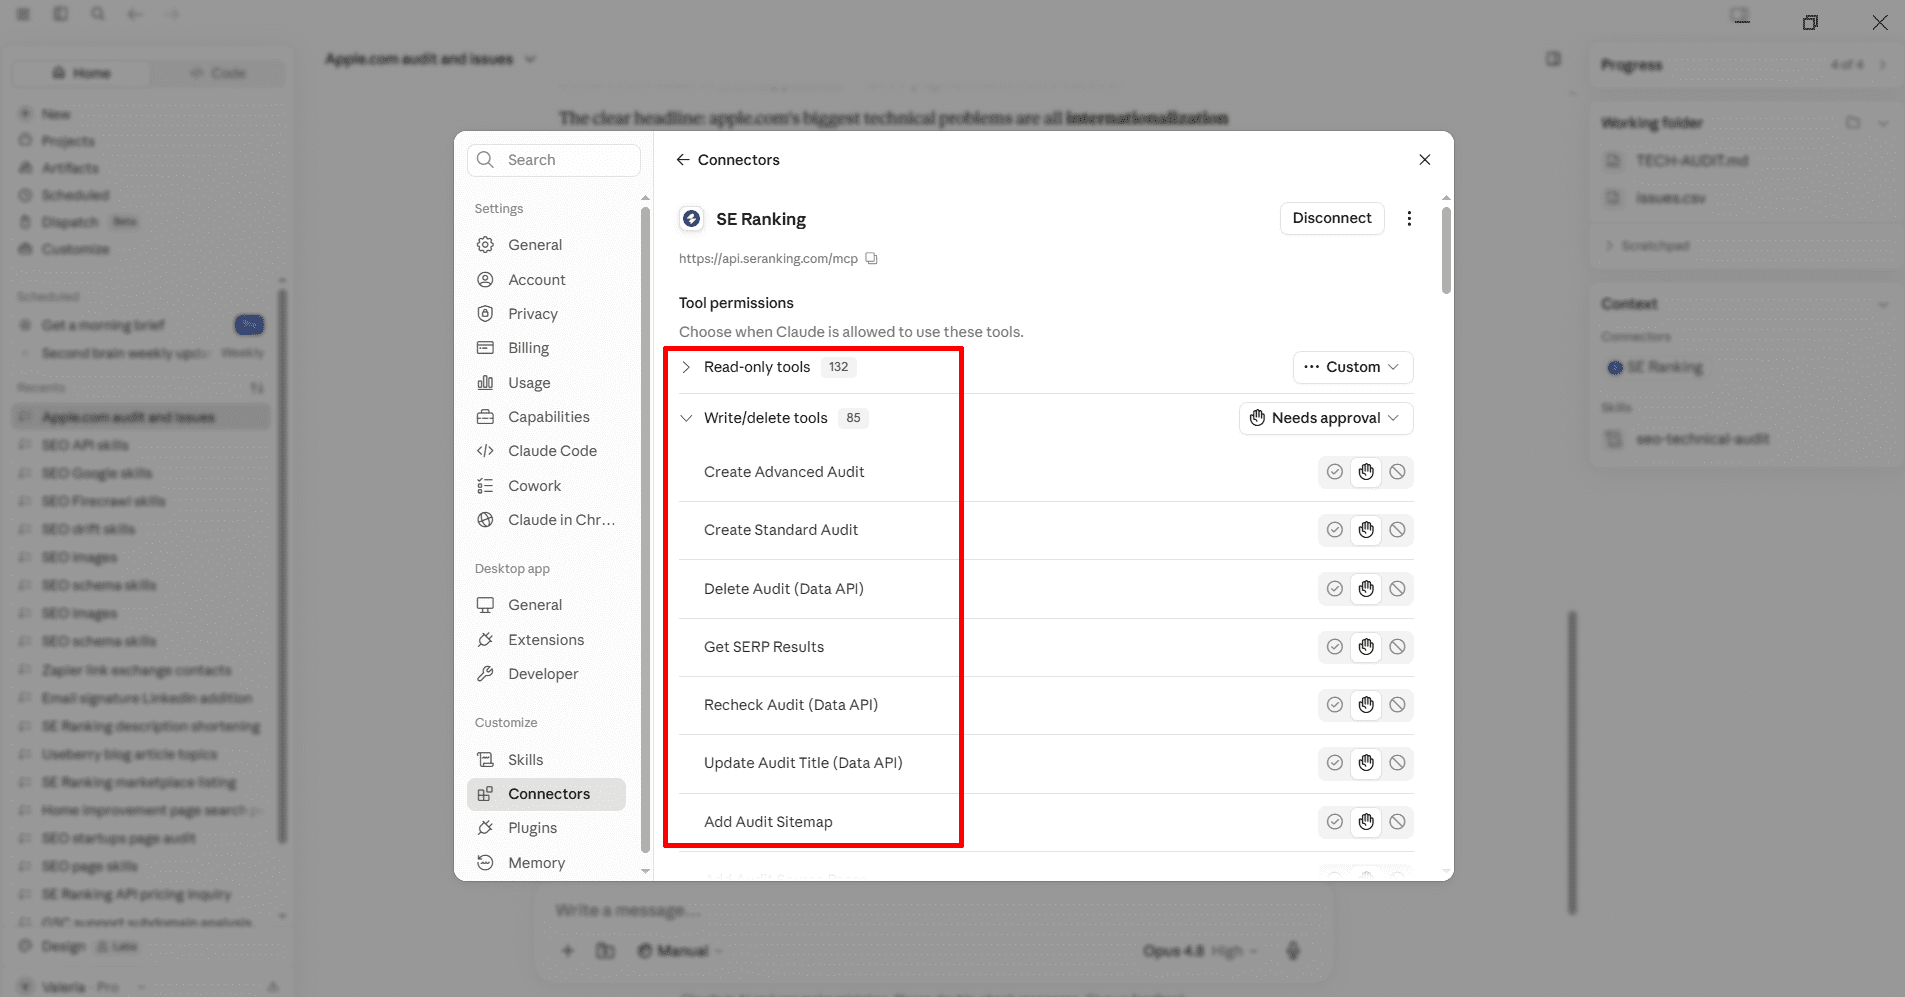Click settings Search field
Viewport: 1905px width, 997px height.
553,160
